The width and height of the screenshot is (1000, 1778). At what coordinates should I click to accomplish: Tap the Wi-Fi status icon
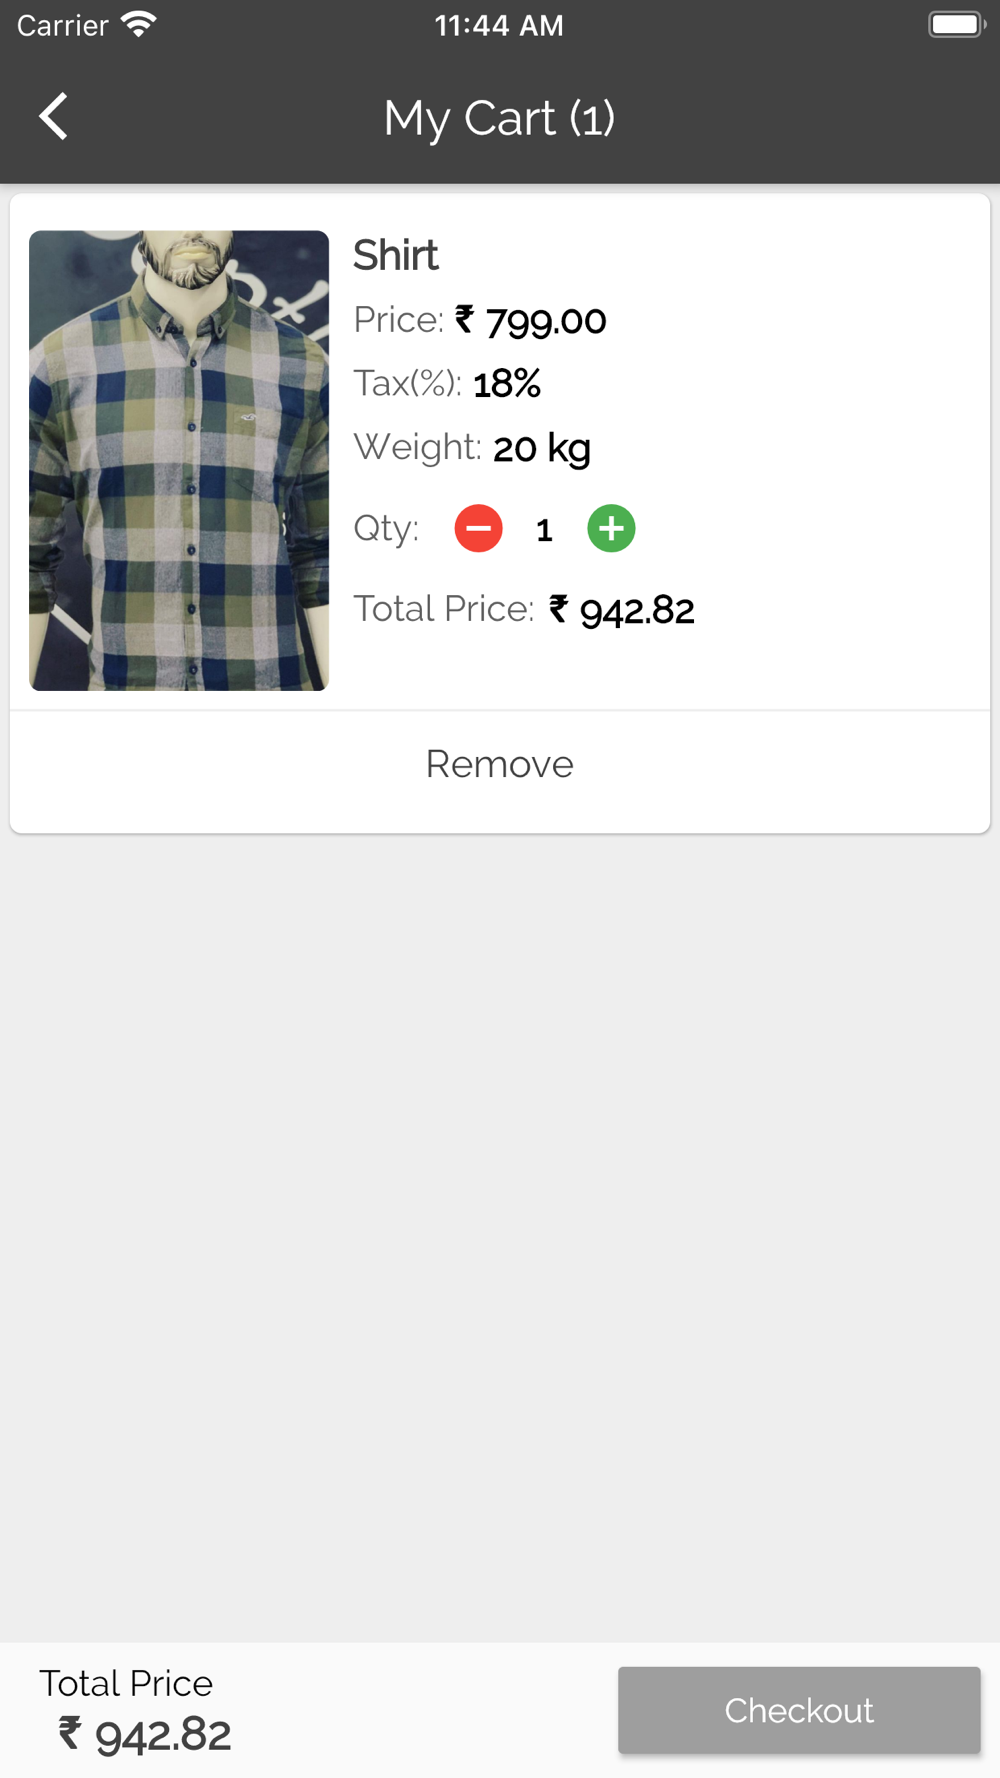tap(139, 24)
